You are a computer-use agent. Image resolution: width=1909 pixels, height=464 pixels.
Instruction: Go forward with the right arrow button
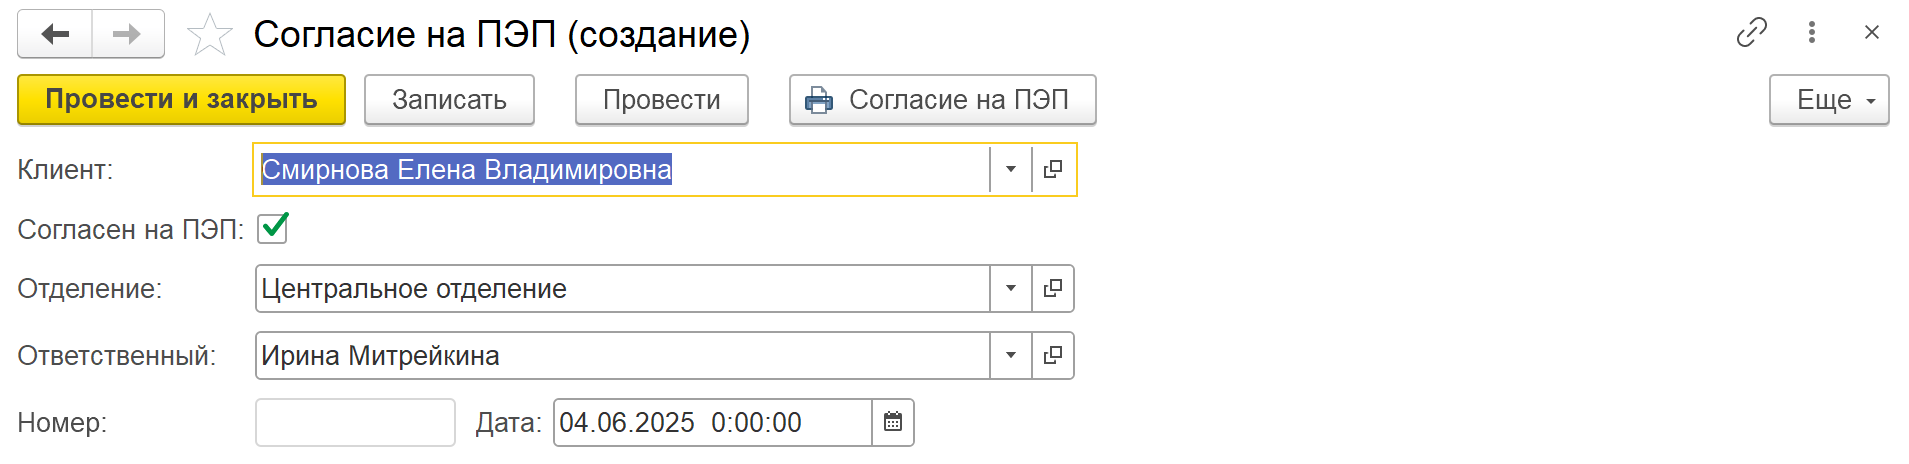(x=128, y=34)
